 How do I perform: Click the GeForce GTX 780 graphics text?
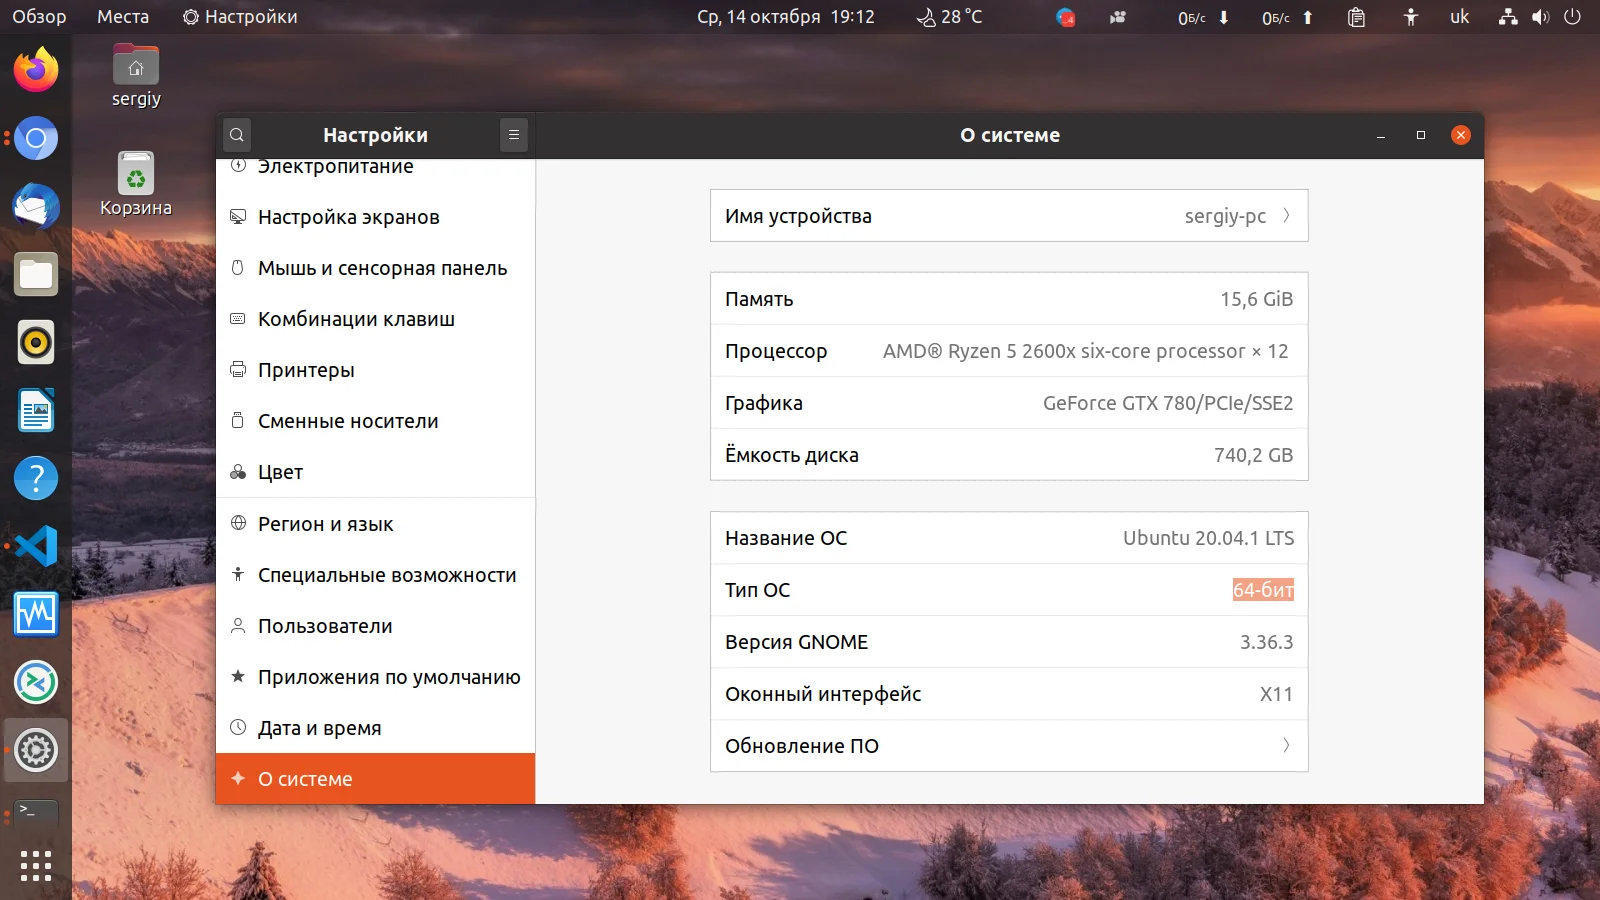[x=1168, y=403]
